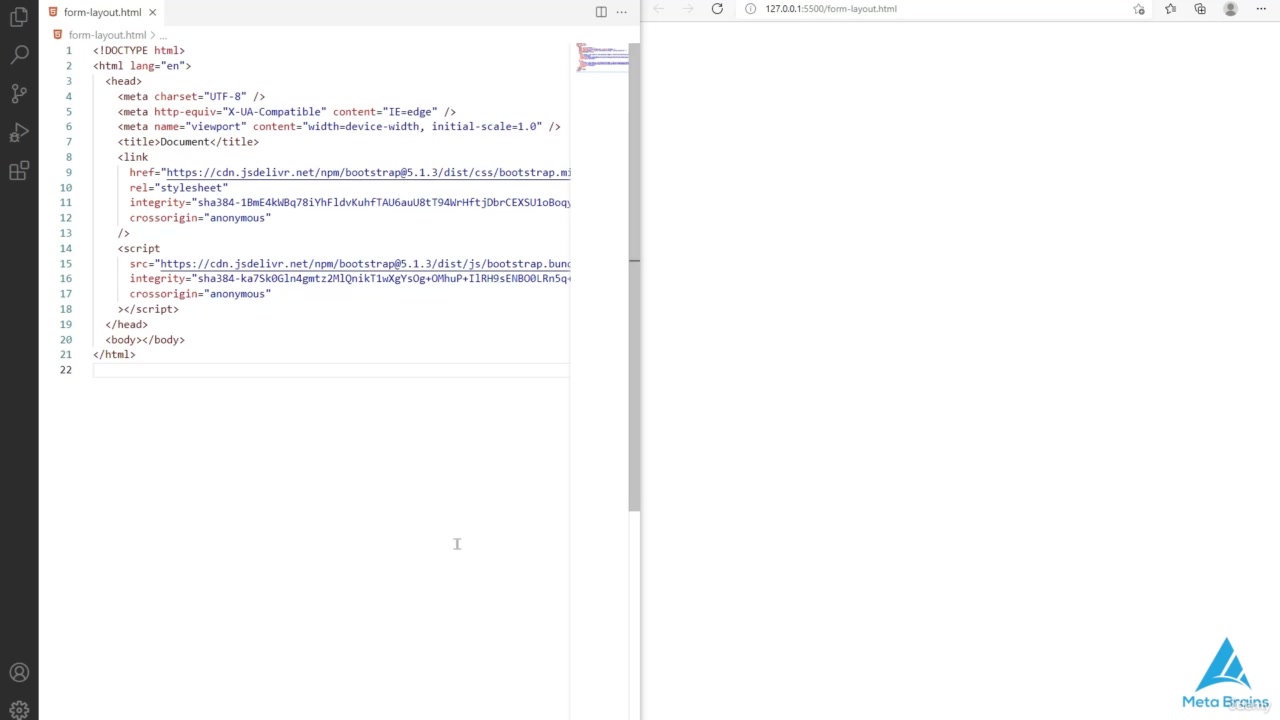Open the browser Favorites list
This screenshot has width=1280, height=720.
point(1170,9)
